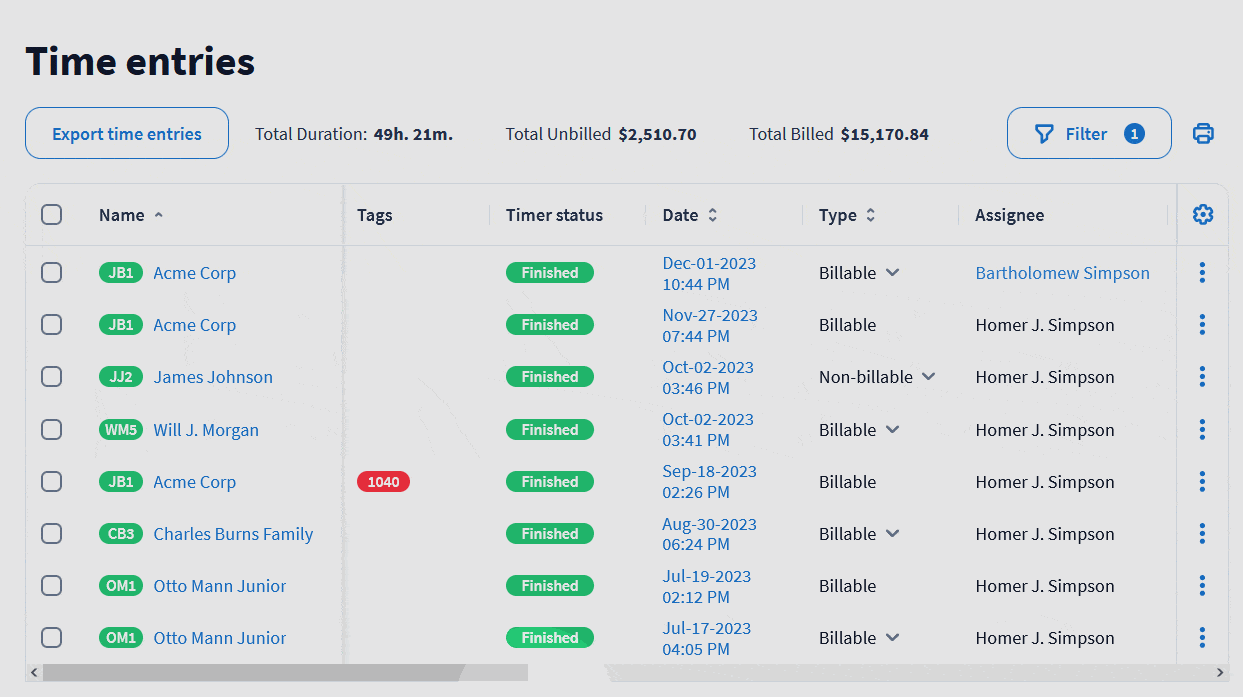
Task: Check the first Acme Corp entry's checkbox
Action: 51,272
